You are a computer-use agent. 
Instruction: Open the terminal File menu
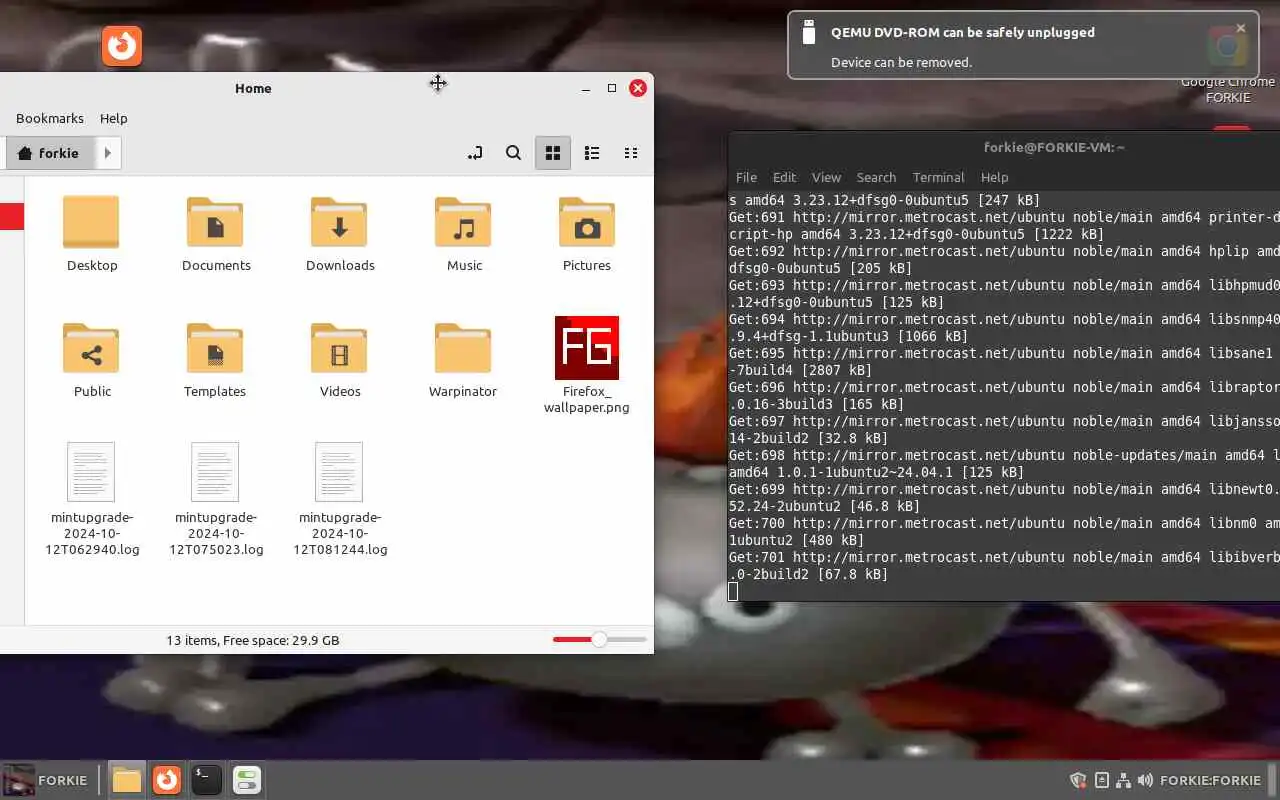click(x=746, y=177)
